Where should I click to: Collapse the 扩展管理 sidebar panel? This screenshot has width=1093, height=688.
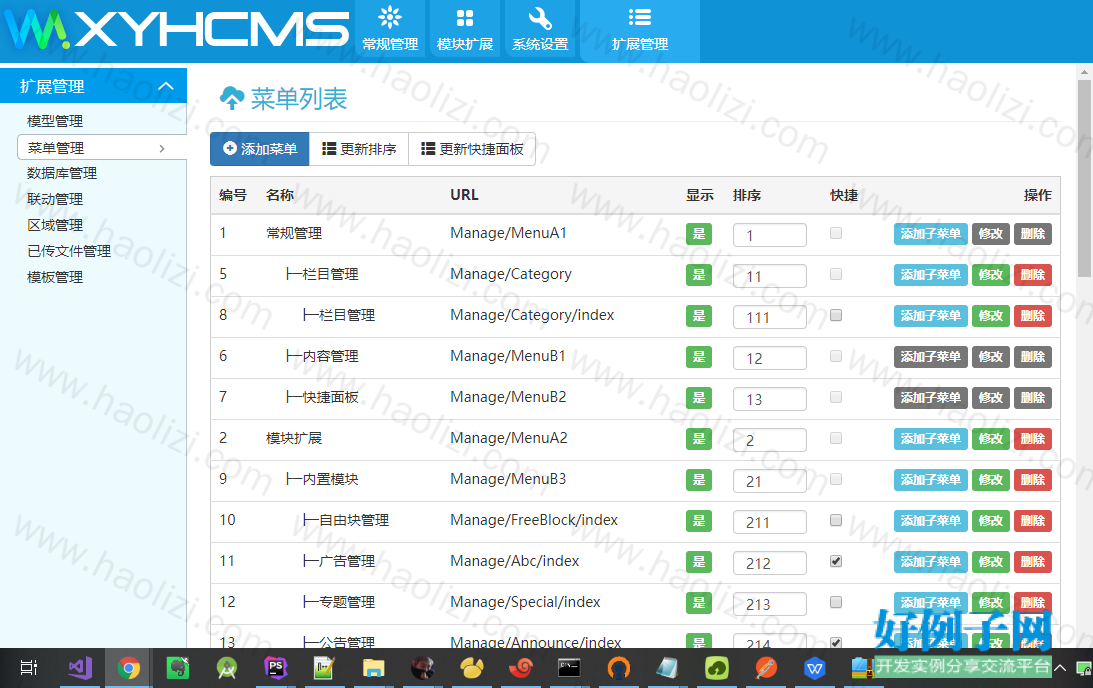point(166,86)
